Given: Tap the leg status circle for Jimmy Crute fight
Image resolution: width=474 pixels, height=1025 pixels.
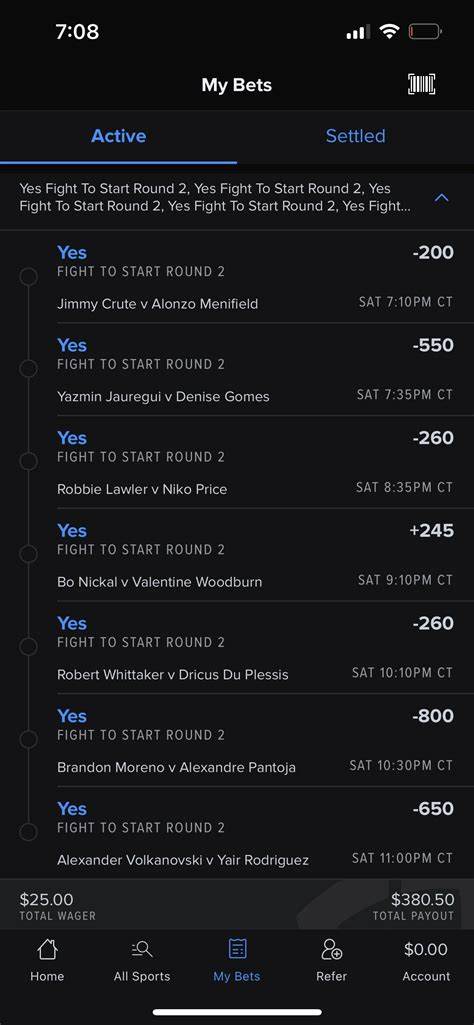Looking at the screenshot, I should click(x=28, y=277).
